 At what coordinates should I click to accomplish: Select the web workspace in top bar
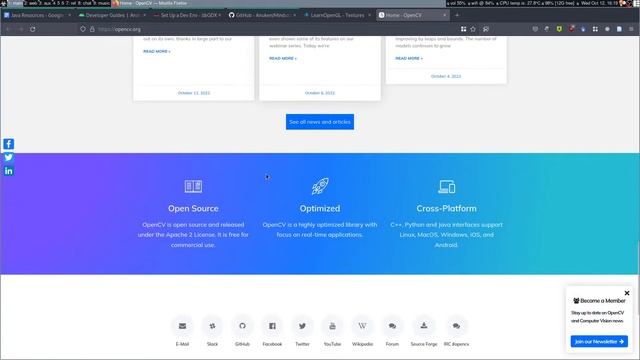(31, 3)
